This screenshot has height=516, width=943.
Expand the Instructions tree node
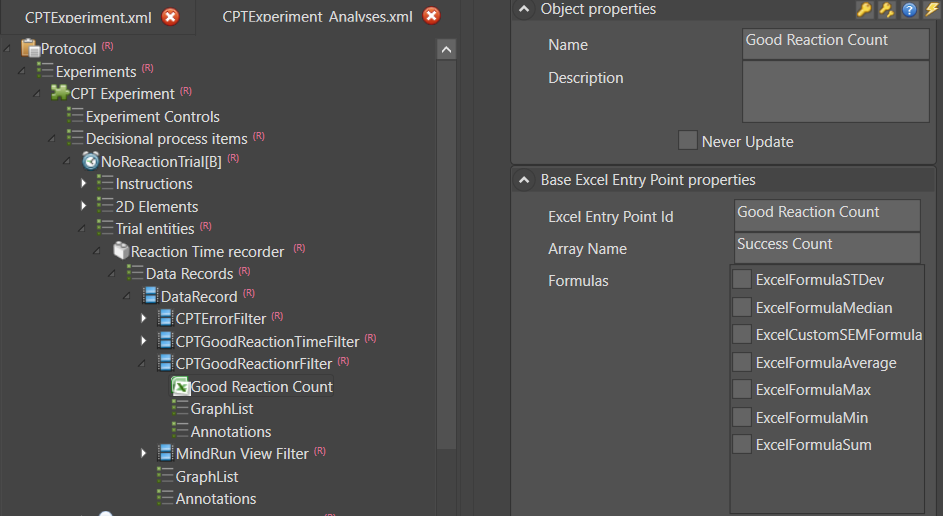(x=84, y=184)
